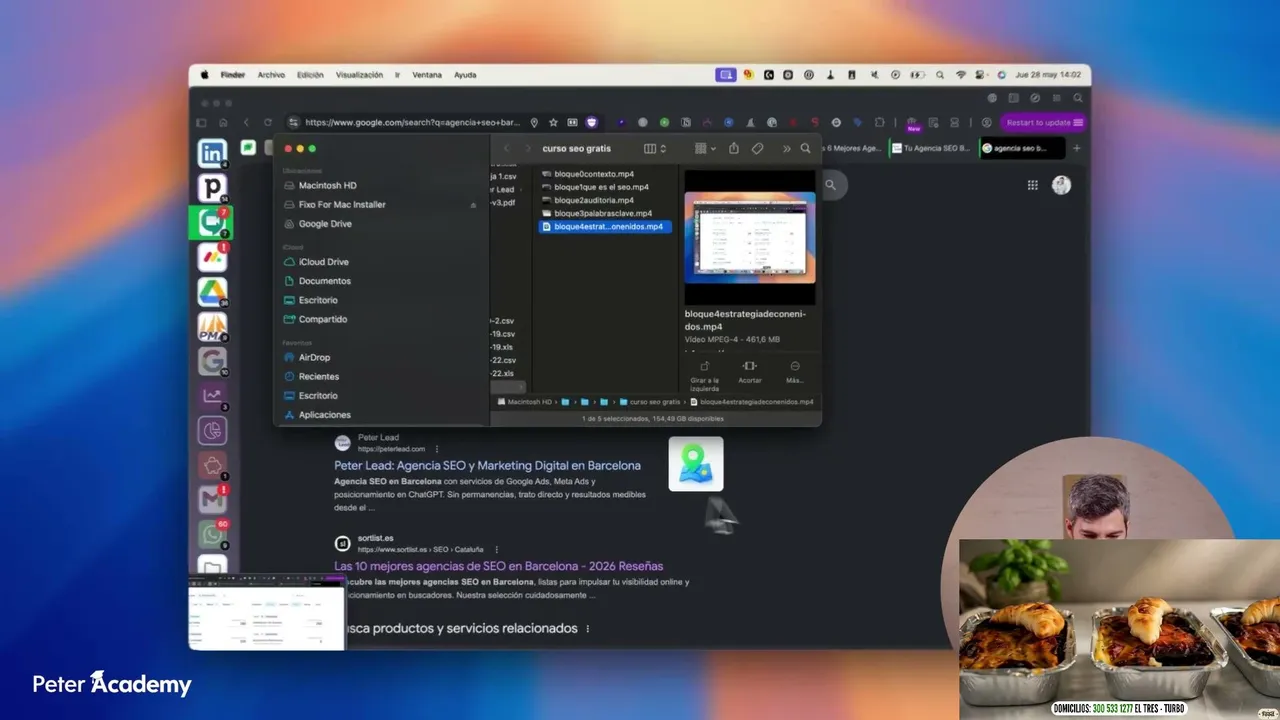1280x720 pixels.
Task: Open WhatsApp icon in the browser sidebar
Action: pyautogui.click(x=212, y=532)
